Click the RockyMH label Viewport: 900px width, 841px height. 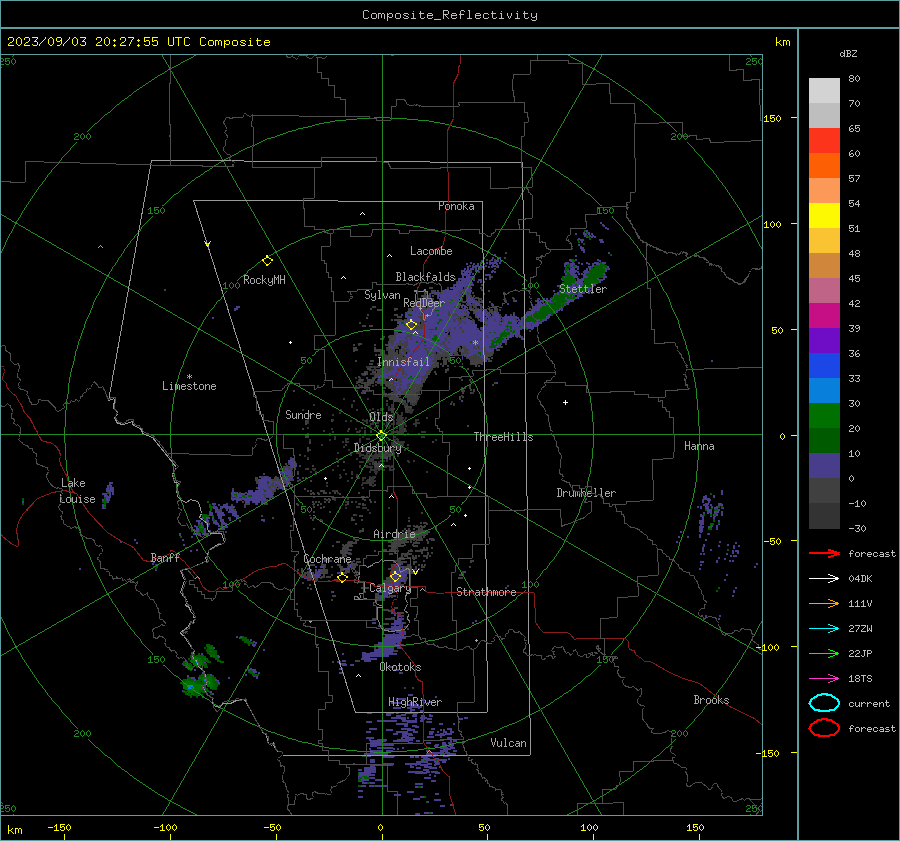(264, 280)
